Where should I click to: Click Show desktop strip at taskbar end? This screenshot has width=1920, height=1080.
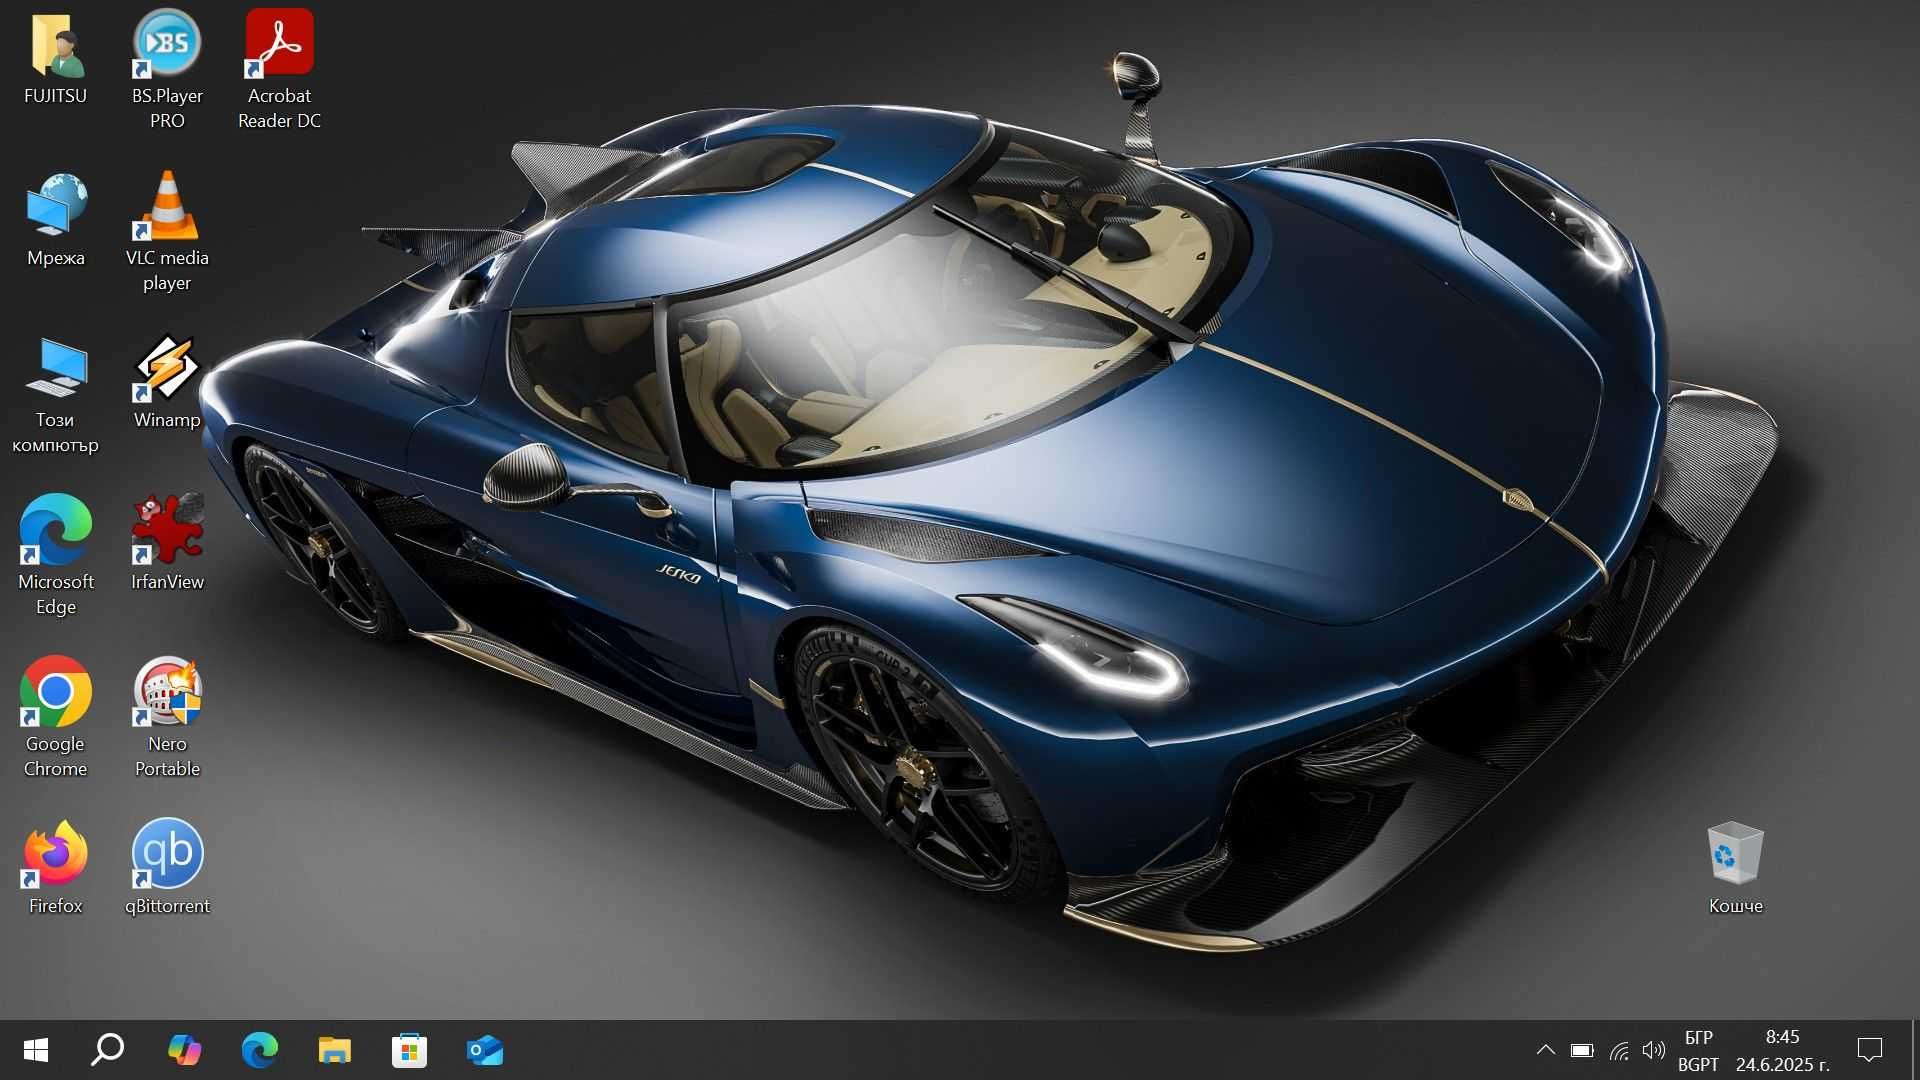1915,1050
